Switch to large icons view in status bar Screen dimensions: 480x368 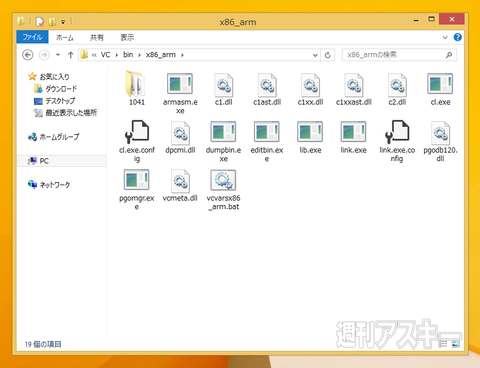(455, 344)
